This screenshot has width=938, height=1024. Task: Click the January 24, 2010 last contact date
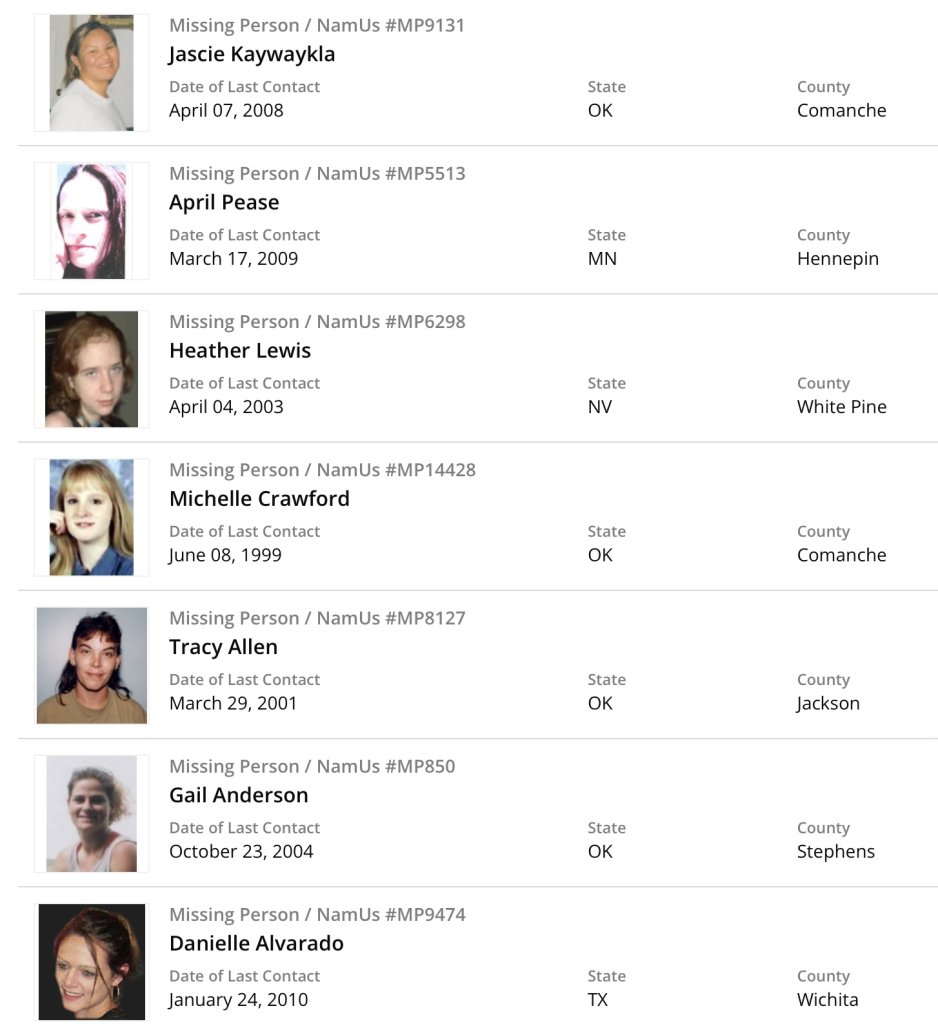[238, 999]
